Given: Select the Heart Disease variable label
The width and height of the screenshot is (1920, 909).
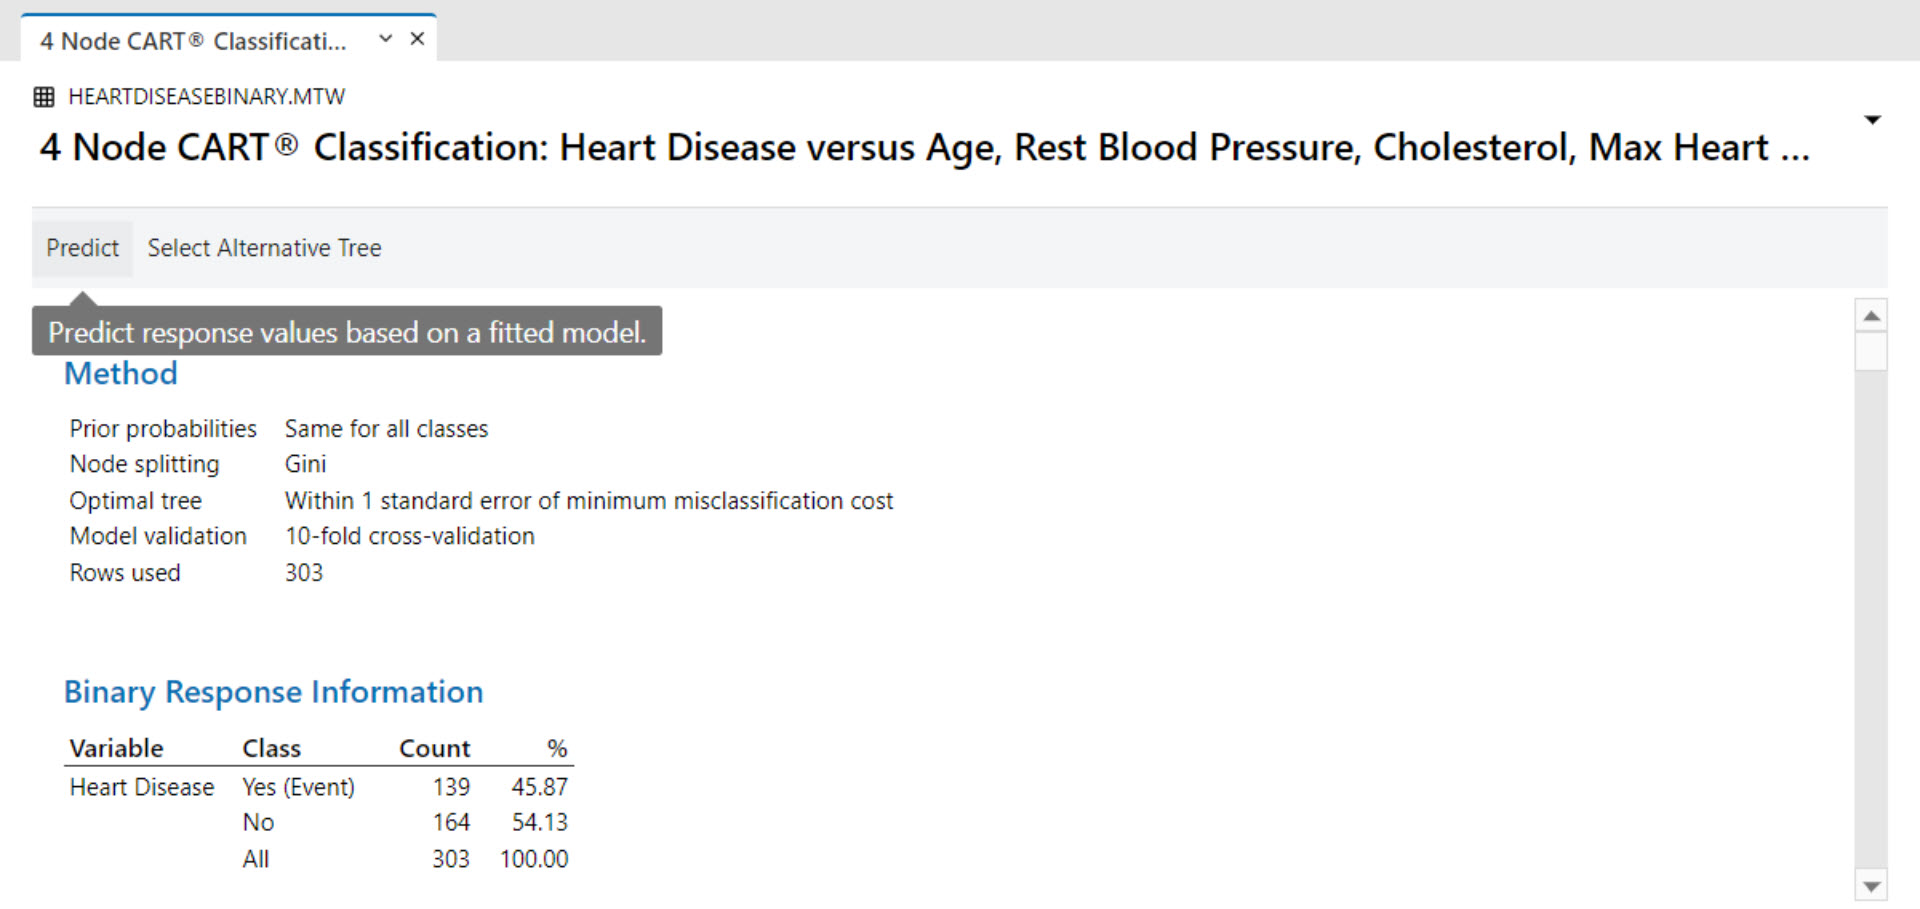Looking at the screenshot, I should [141, 787].
